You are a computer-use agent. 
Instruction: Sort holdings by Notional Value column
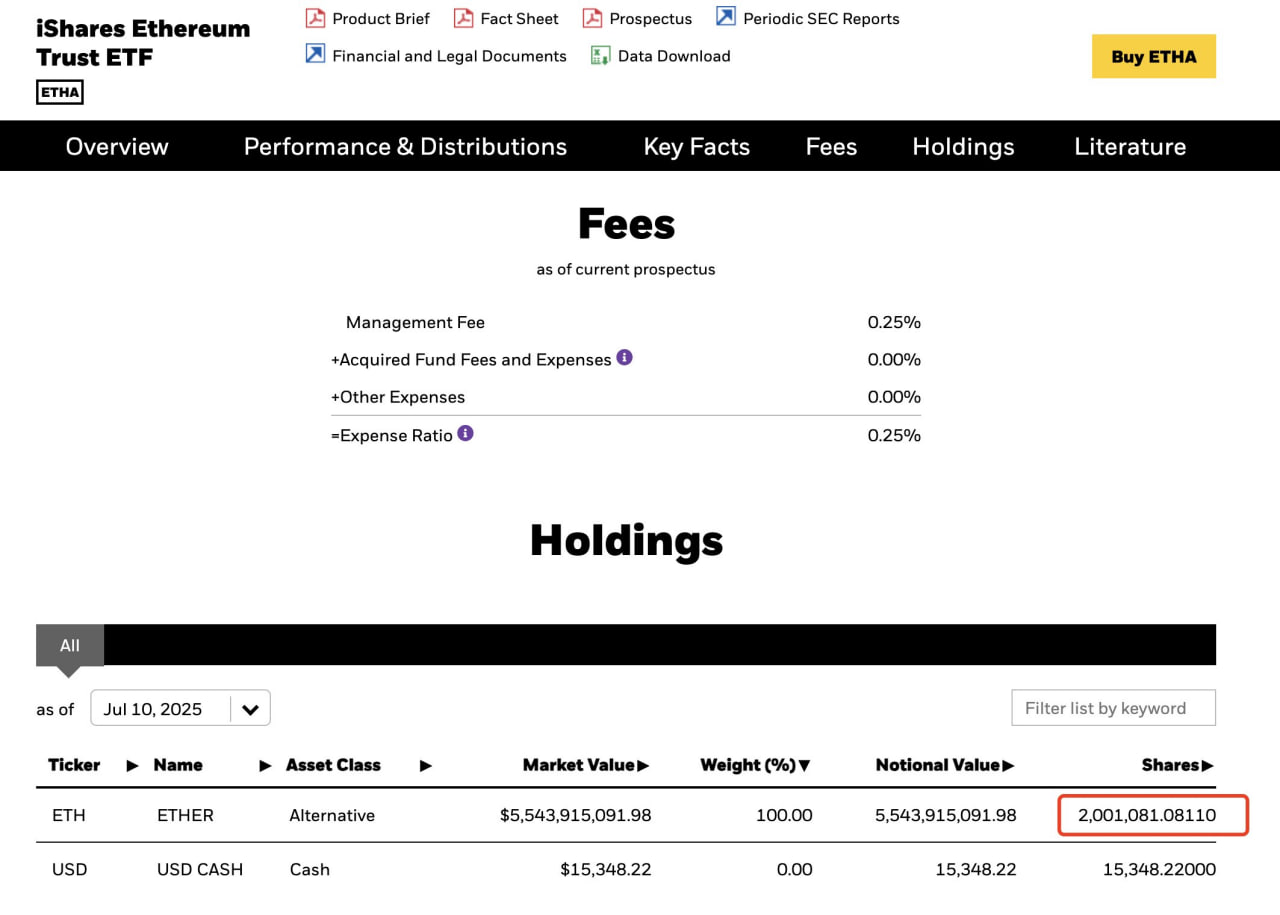(945, 765)
